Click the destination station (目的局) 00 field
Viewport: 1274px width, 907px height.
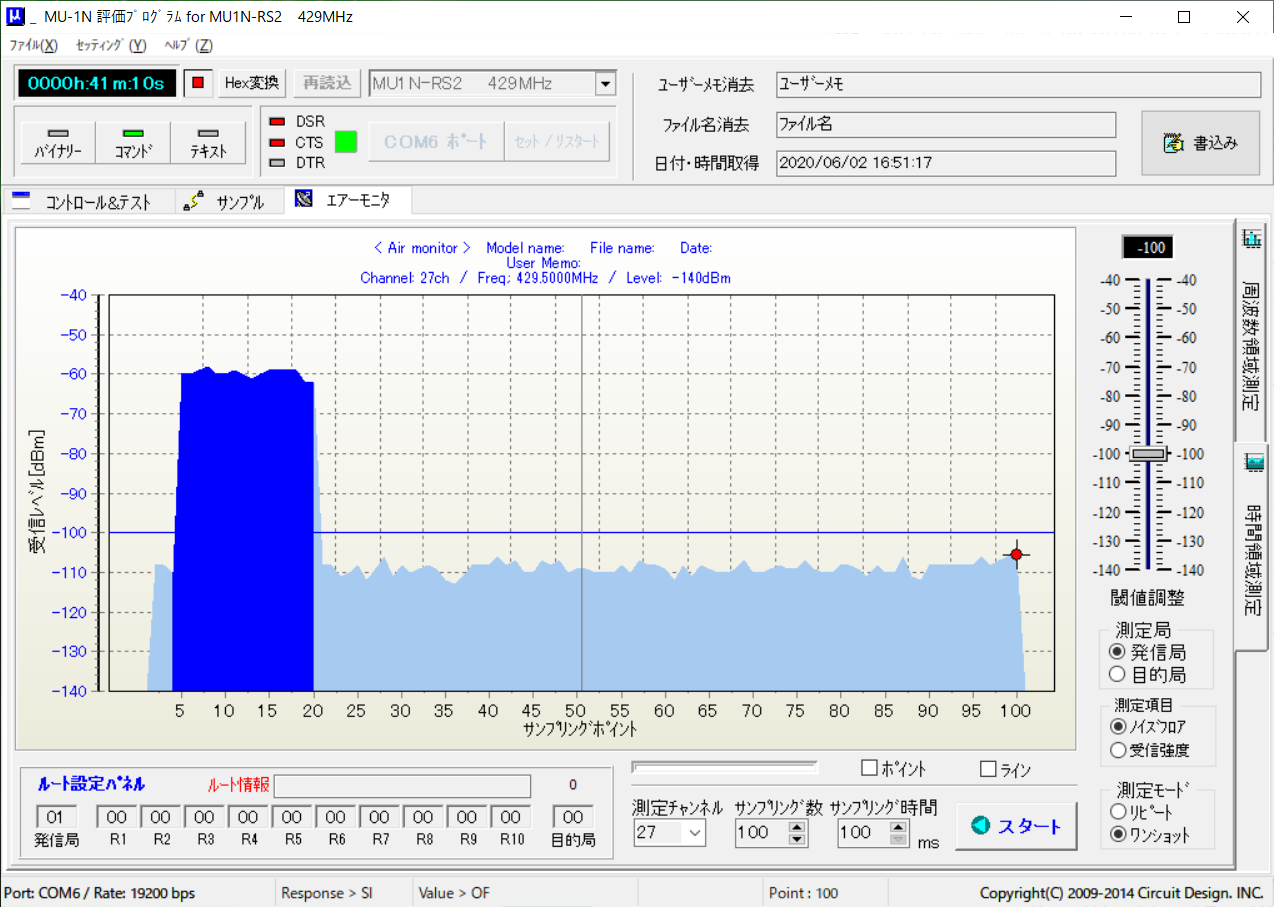pos(572,817)
